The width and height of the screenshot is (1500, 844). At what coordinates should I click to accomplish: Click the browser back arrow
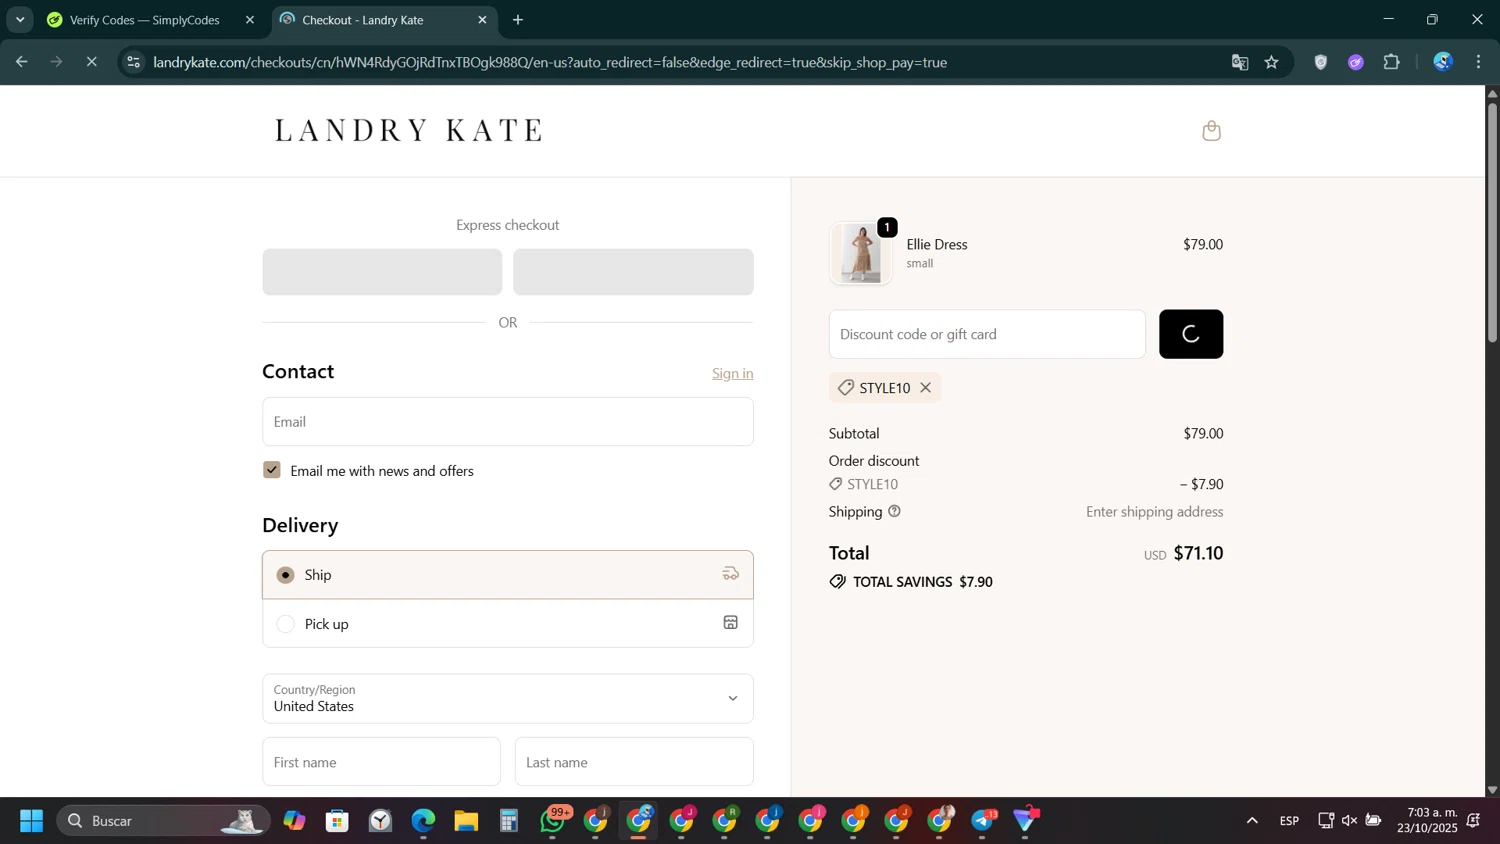[21, 62]
